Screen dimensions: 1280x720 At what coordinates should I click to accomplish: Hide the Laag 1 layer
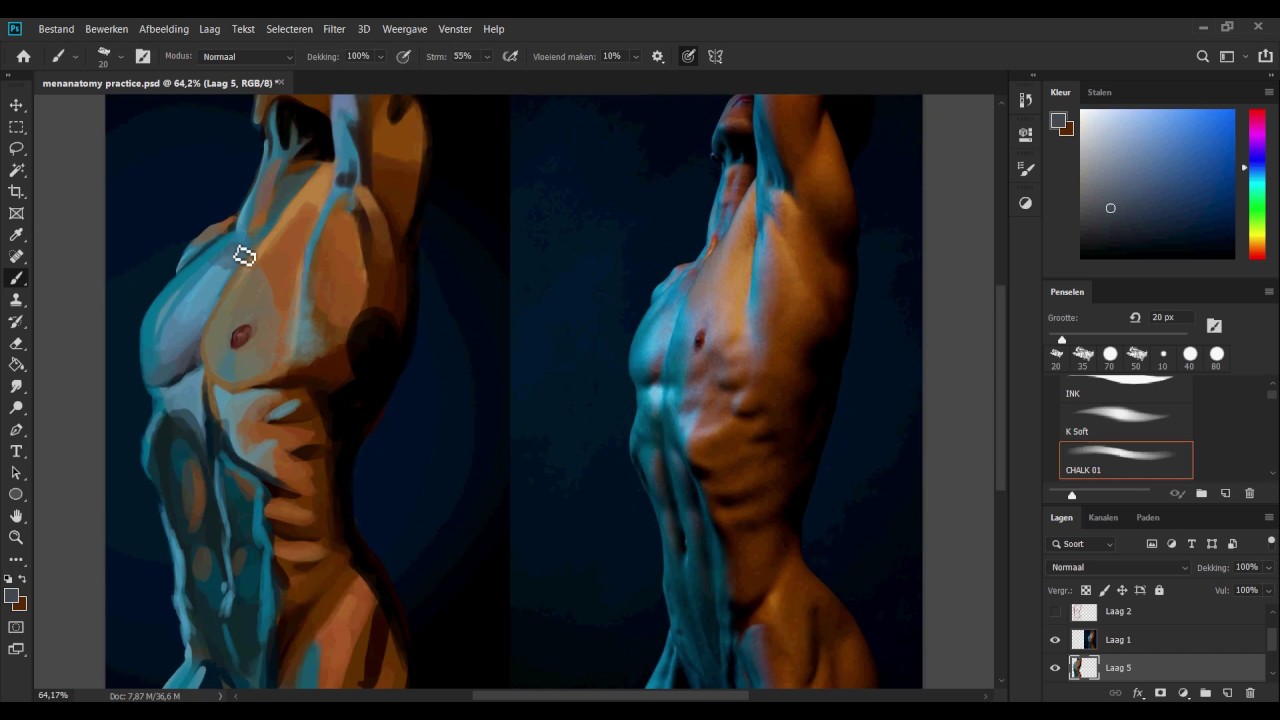1055,640
